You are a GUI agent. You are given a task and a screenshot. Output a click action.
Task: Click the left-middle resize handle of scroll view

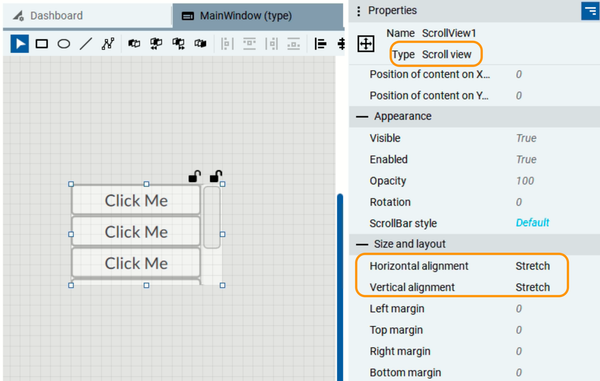tap(71, 234)
